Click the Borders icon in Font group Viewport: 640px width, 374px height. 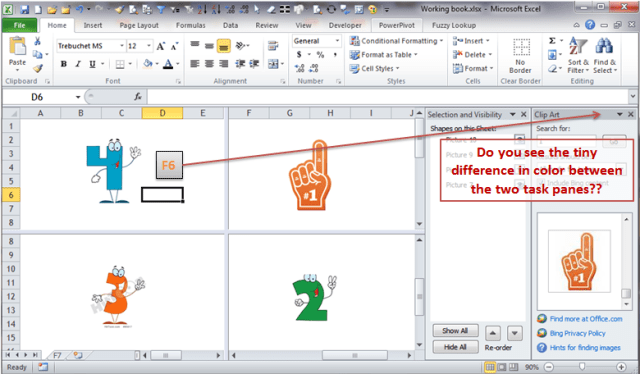point(120,64)
